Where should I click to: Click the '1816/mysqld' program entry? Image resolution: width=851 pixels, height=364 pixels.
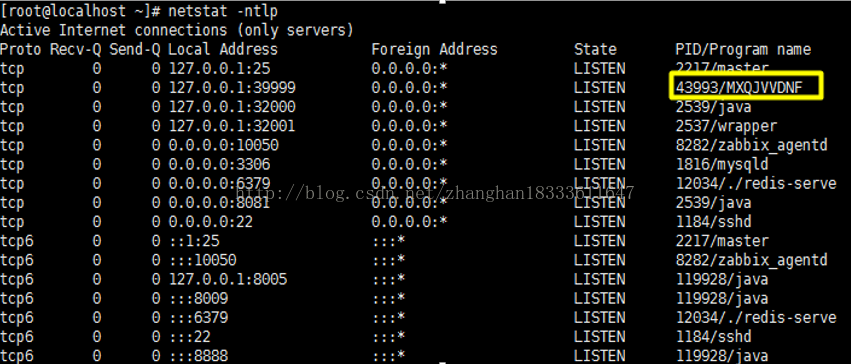coord(722,164)
